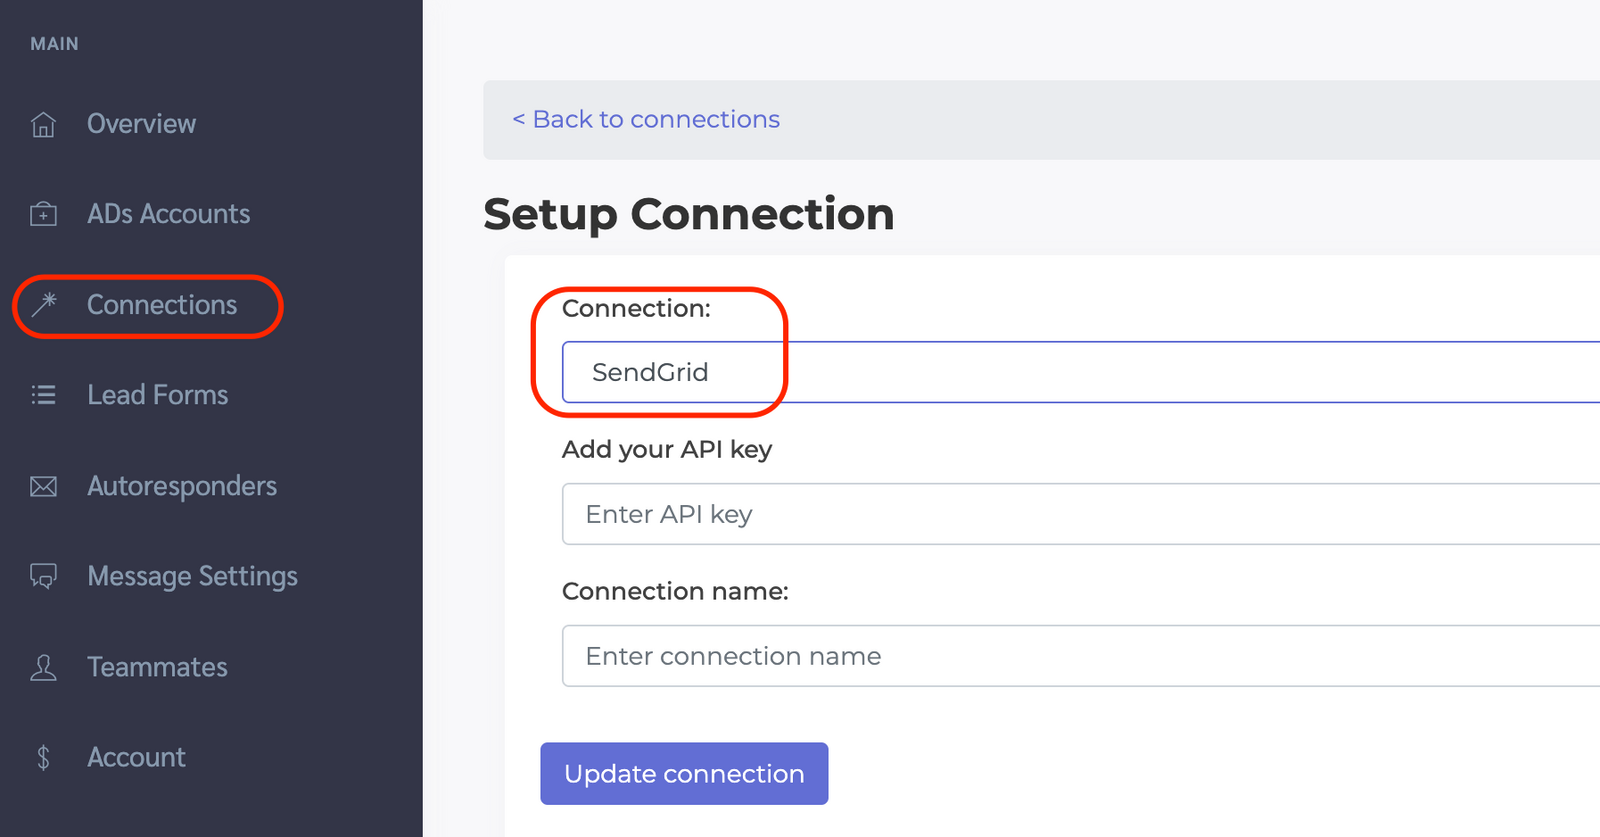
Task: Click the chat bubble icon for Message Settings
Action: (43, 576)
